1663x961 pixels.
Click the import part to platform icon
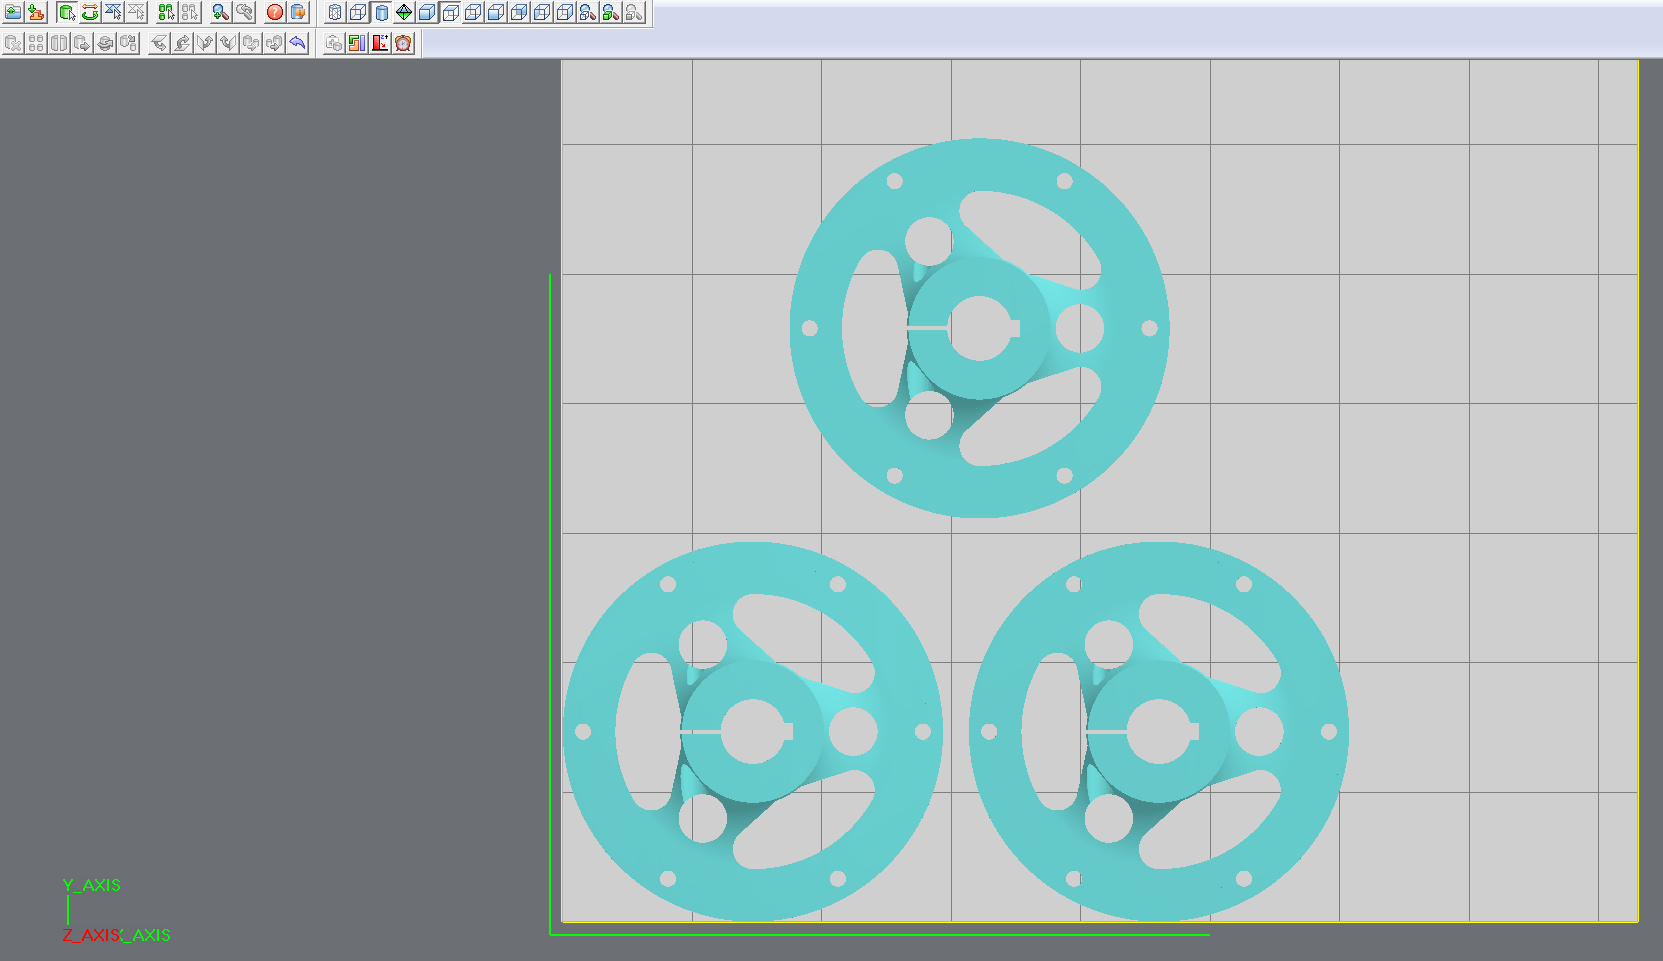(36, 13)
